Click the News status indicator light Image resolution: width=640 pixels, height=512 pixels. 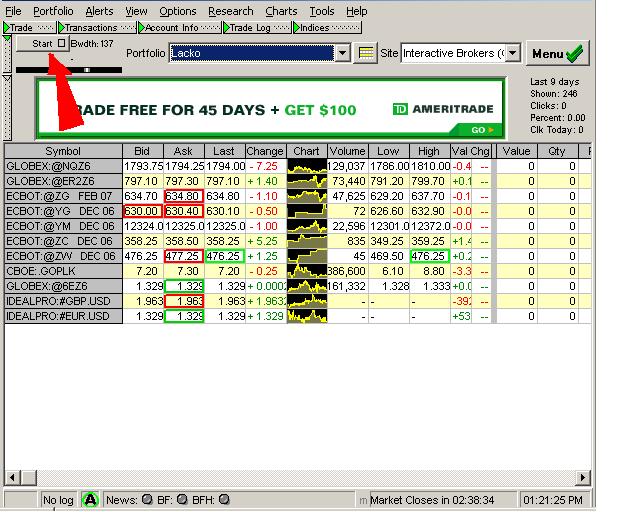click(146, 499)
